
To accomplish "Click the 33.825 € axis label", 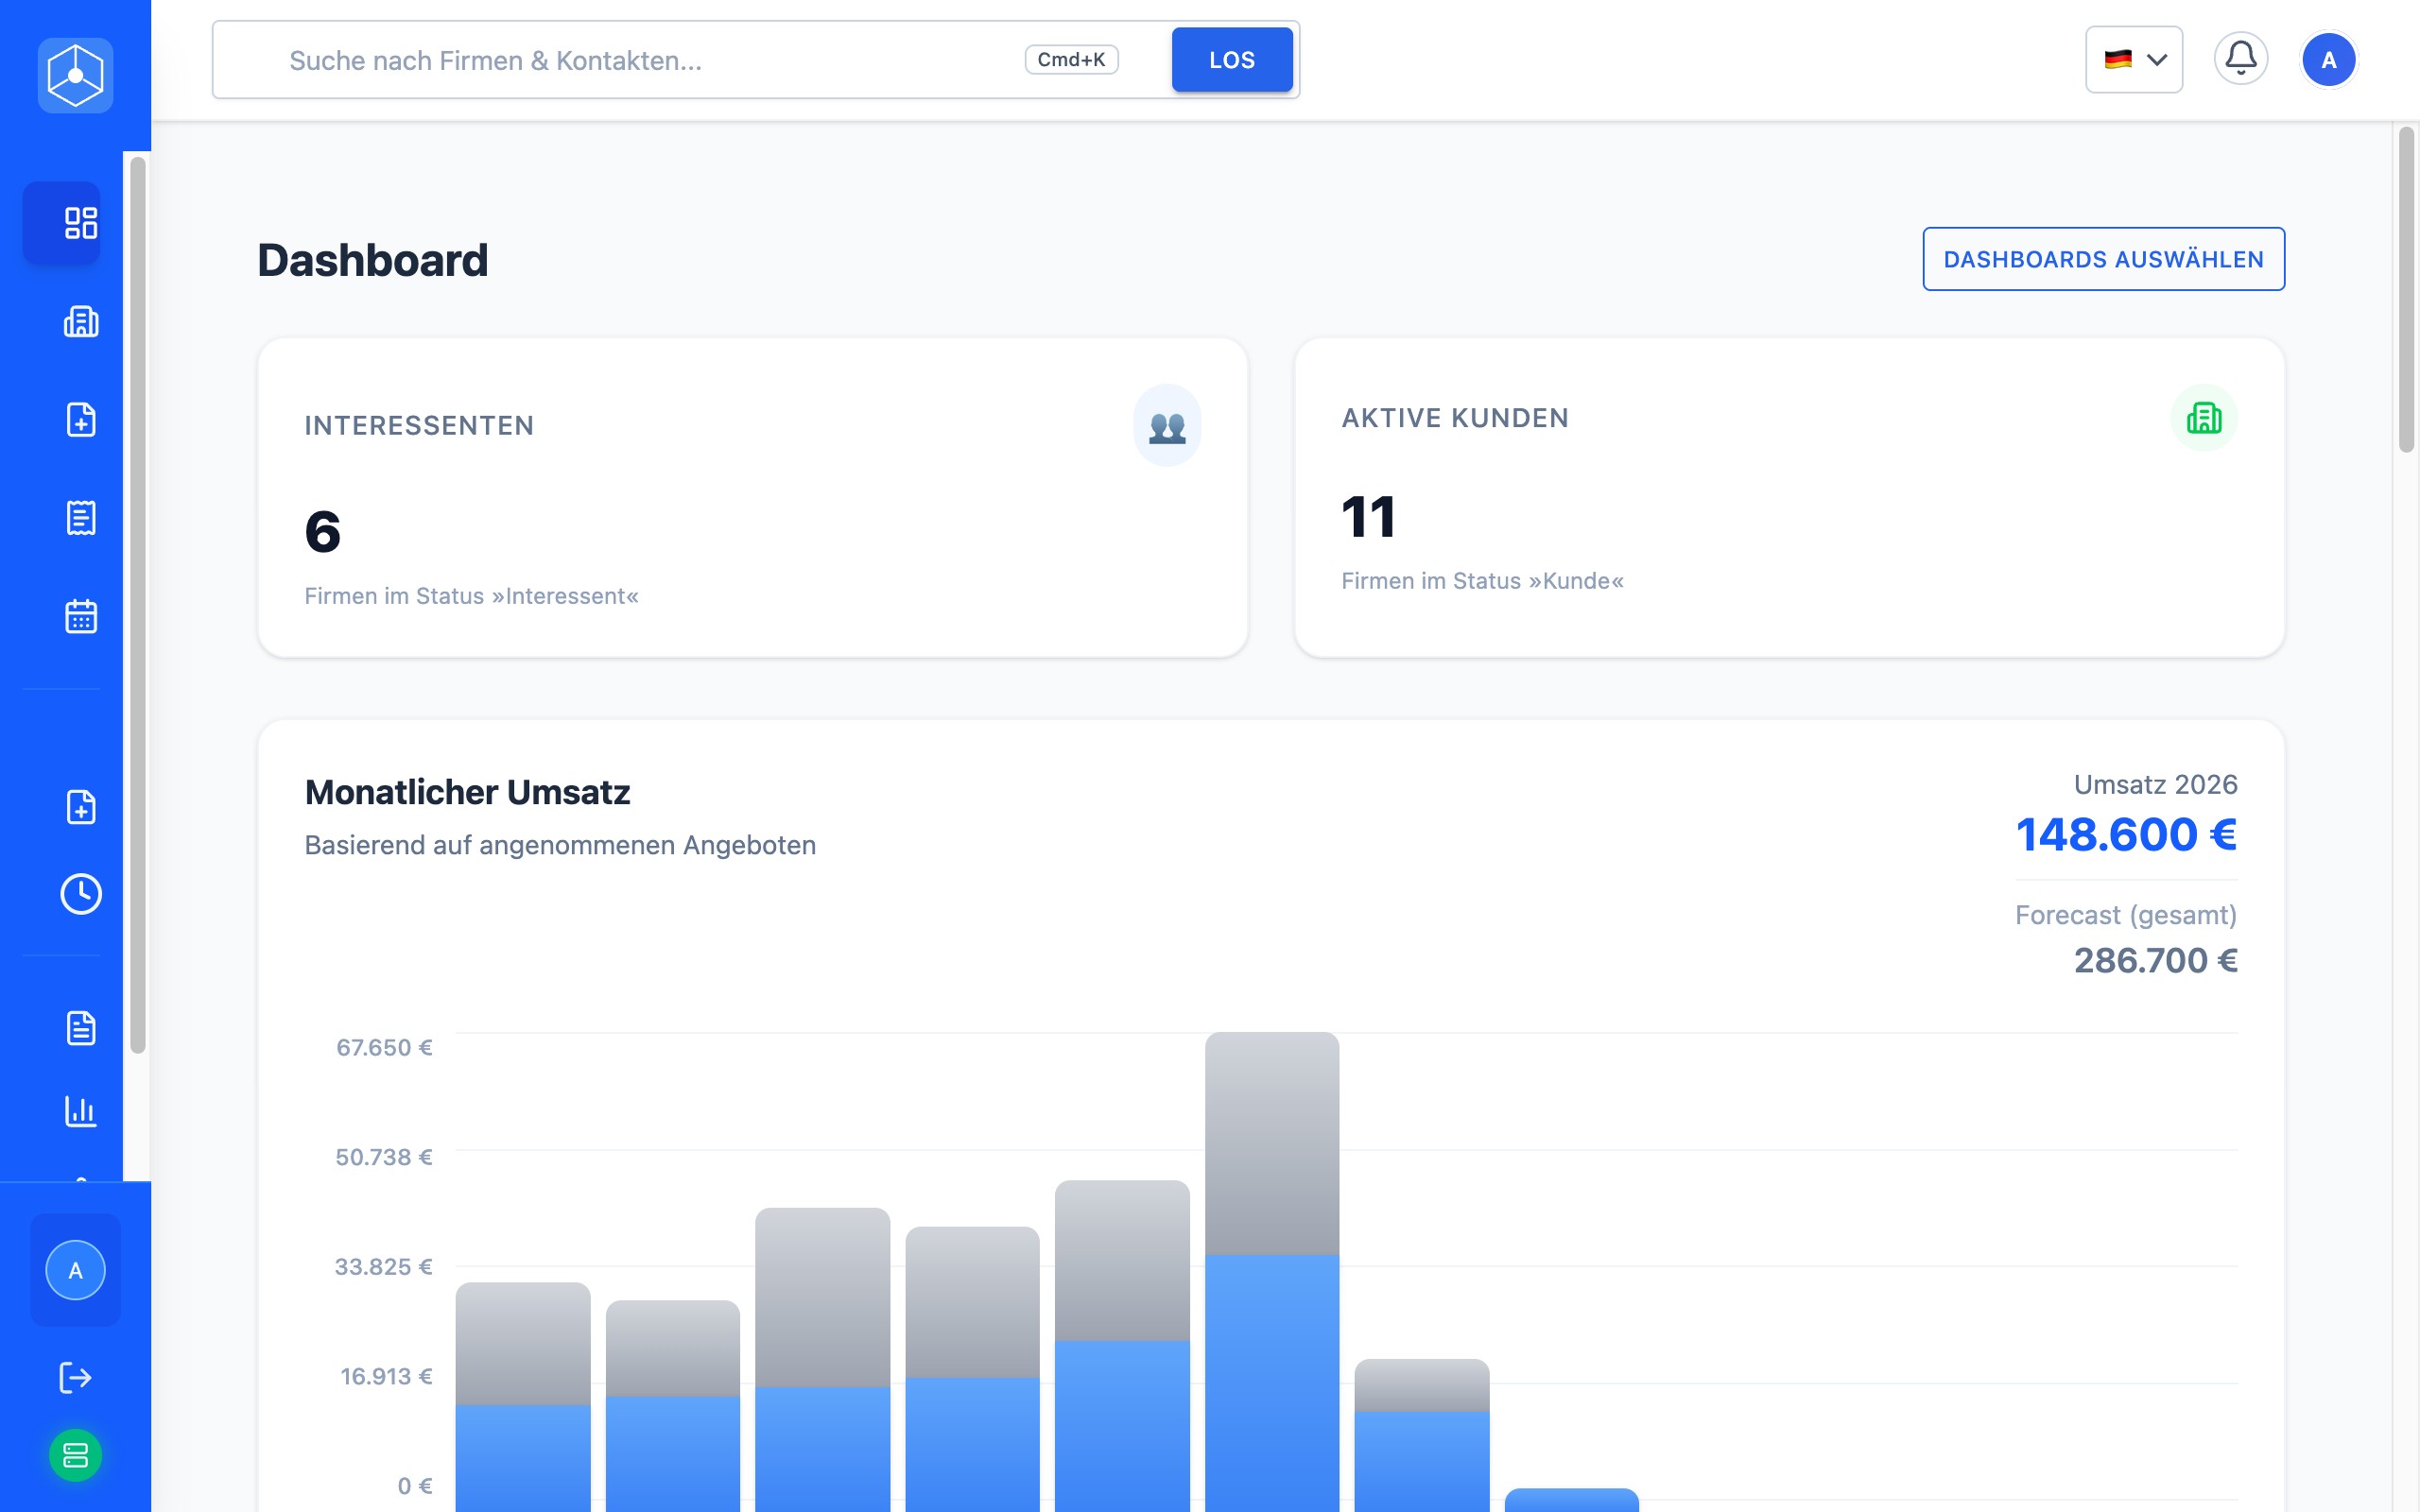I will [x=383, y=1266].
